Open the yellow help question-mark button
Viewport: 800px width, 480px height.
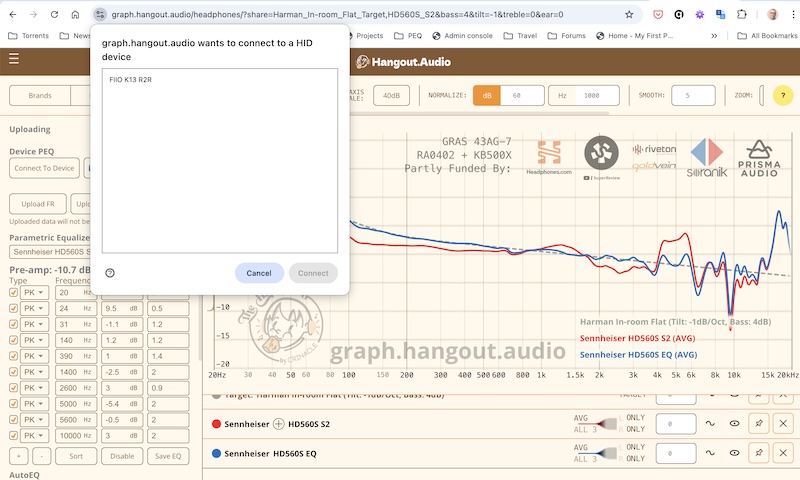[783, 95]
